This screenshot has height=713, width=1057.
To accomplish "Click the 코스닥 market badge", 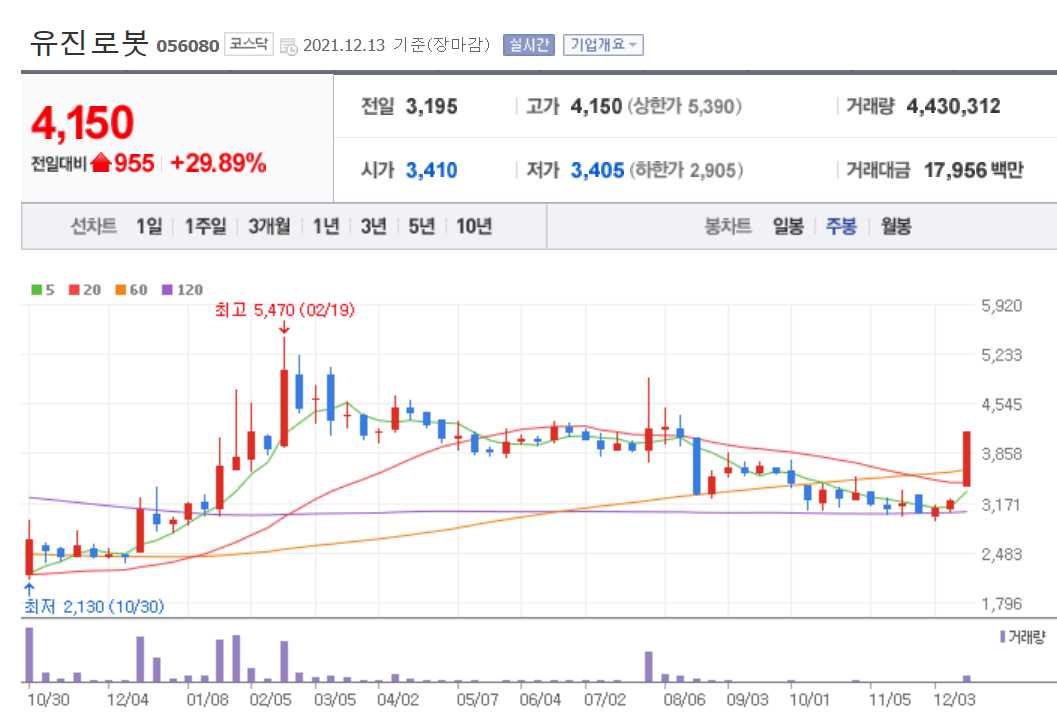I will (249, 42).
